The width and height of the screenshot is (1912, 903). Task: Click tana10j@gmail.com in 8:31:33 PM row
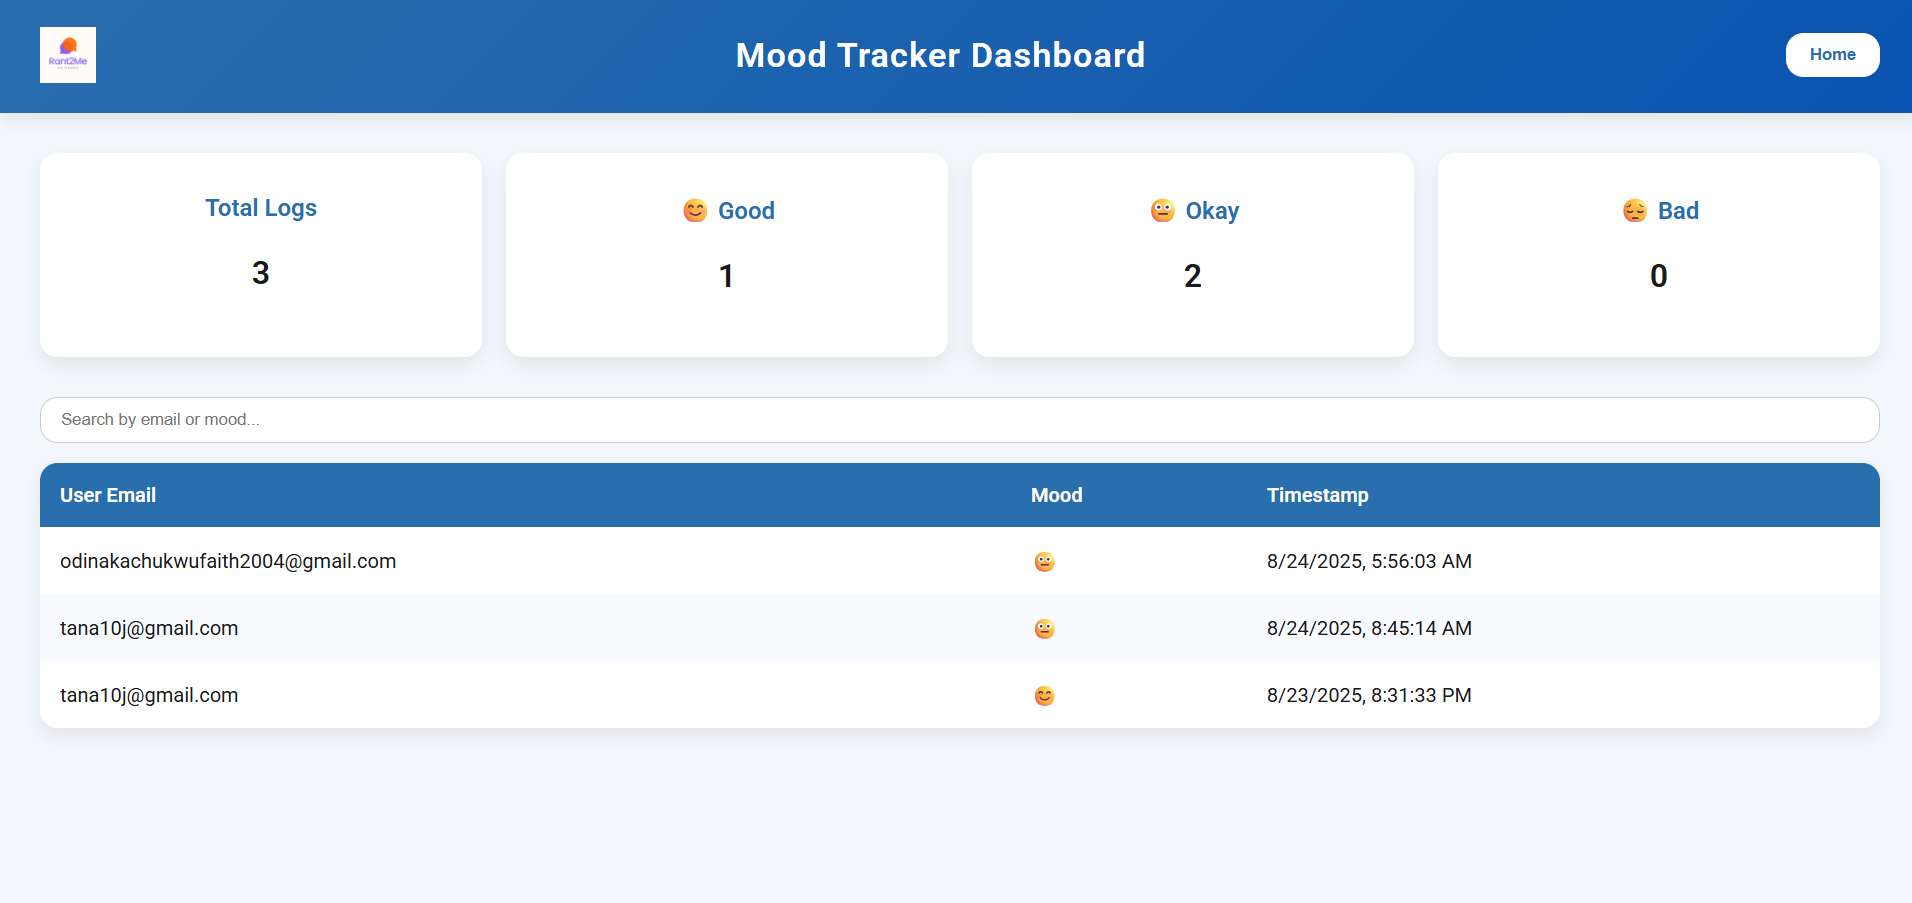click(149, 695)
